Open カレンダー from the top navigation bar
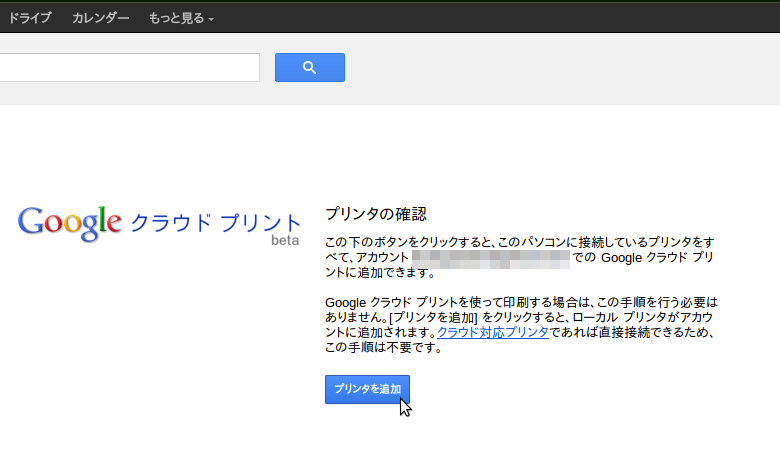The height and width of the screenshot is (475, 780). (x=100, y=18)
